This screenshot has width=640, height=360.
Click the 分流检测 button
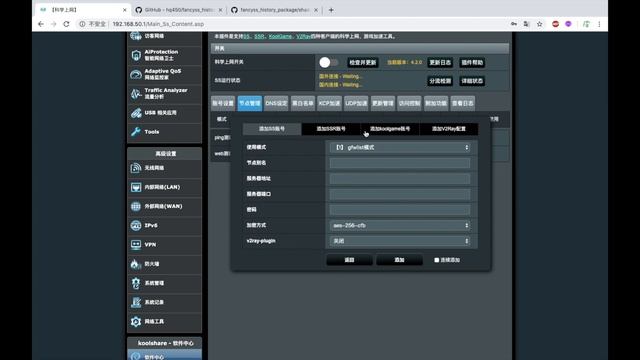(x=440, y=81)
